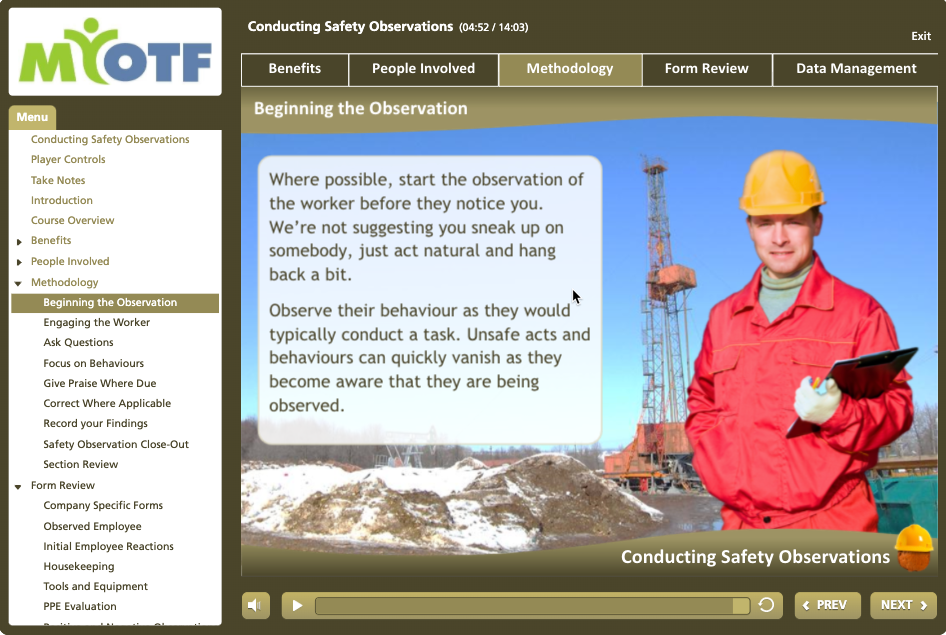Switch to the Data Management tab
This screenshot has height=635, width=946.
(x=856, y=69)
